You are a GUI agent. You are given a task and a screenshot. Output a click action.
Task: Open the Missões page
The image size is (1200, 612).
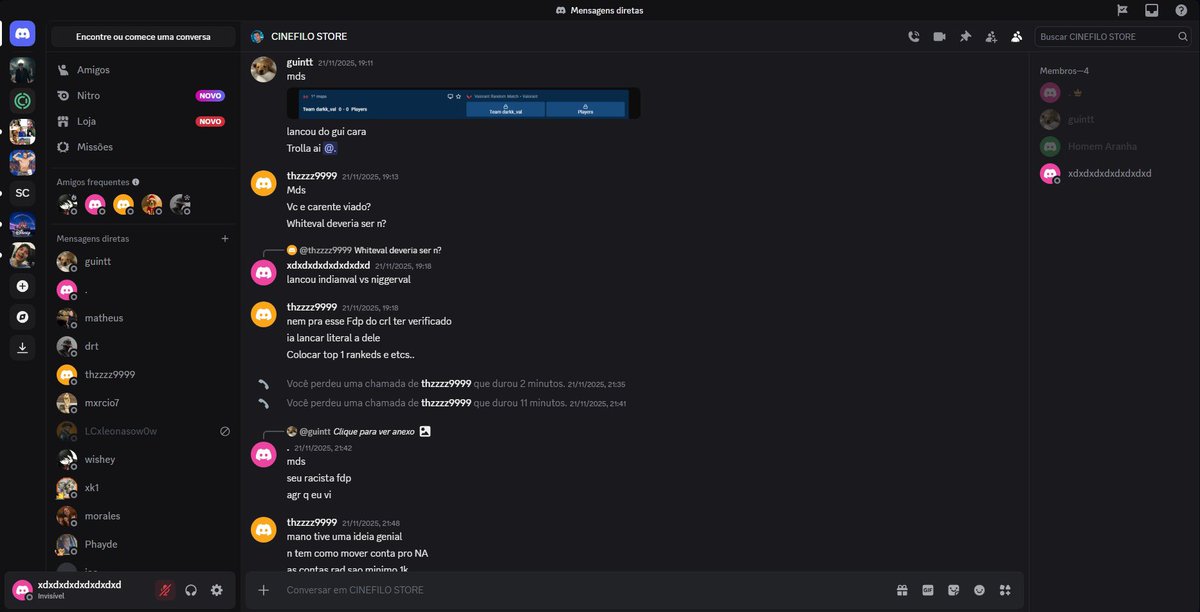tap(144, 147)
